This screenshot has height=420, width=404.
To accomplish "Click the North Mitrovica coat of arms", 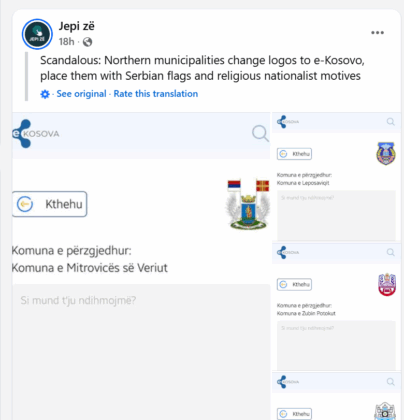I will click(x=248, y=204).
